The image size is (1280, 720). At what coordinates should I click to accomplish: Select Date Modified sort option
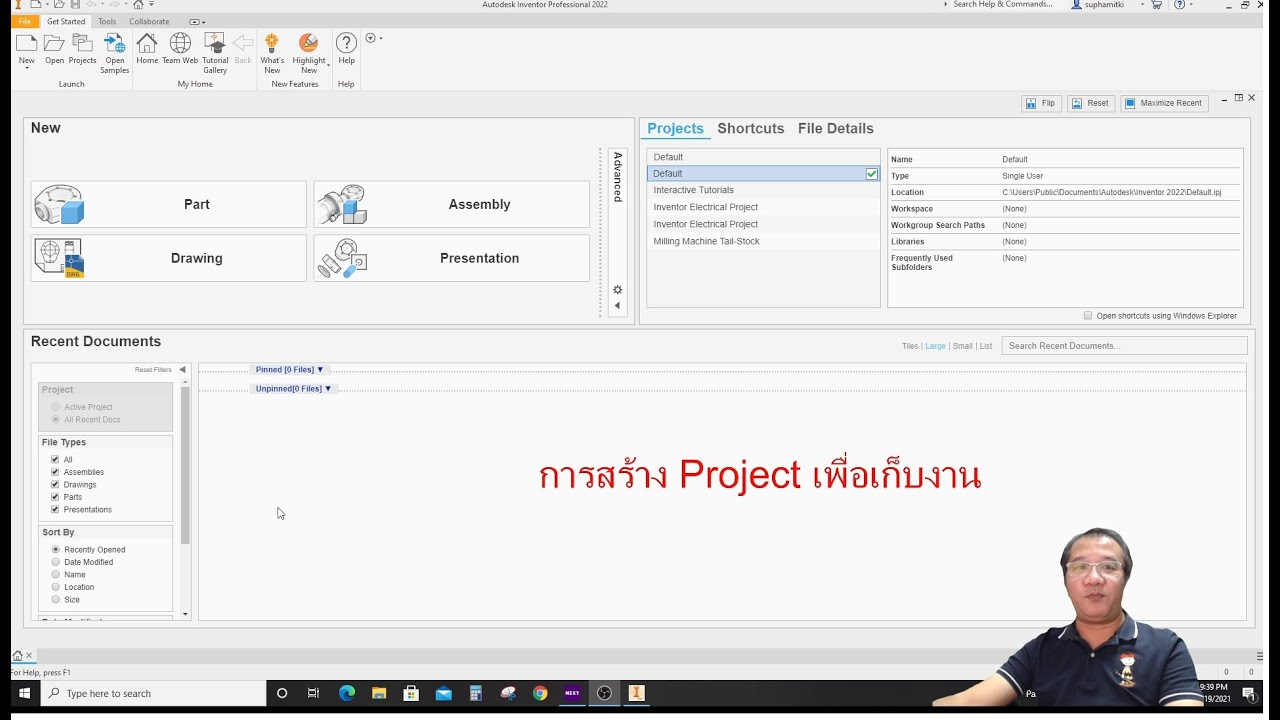(56, 562)
